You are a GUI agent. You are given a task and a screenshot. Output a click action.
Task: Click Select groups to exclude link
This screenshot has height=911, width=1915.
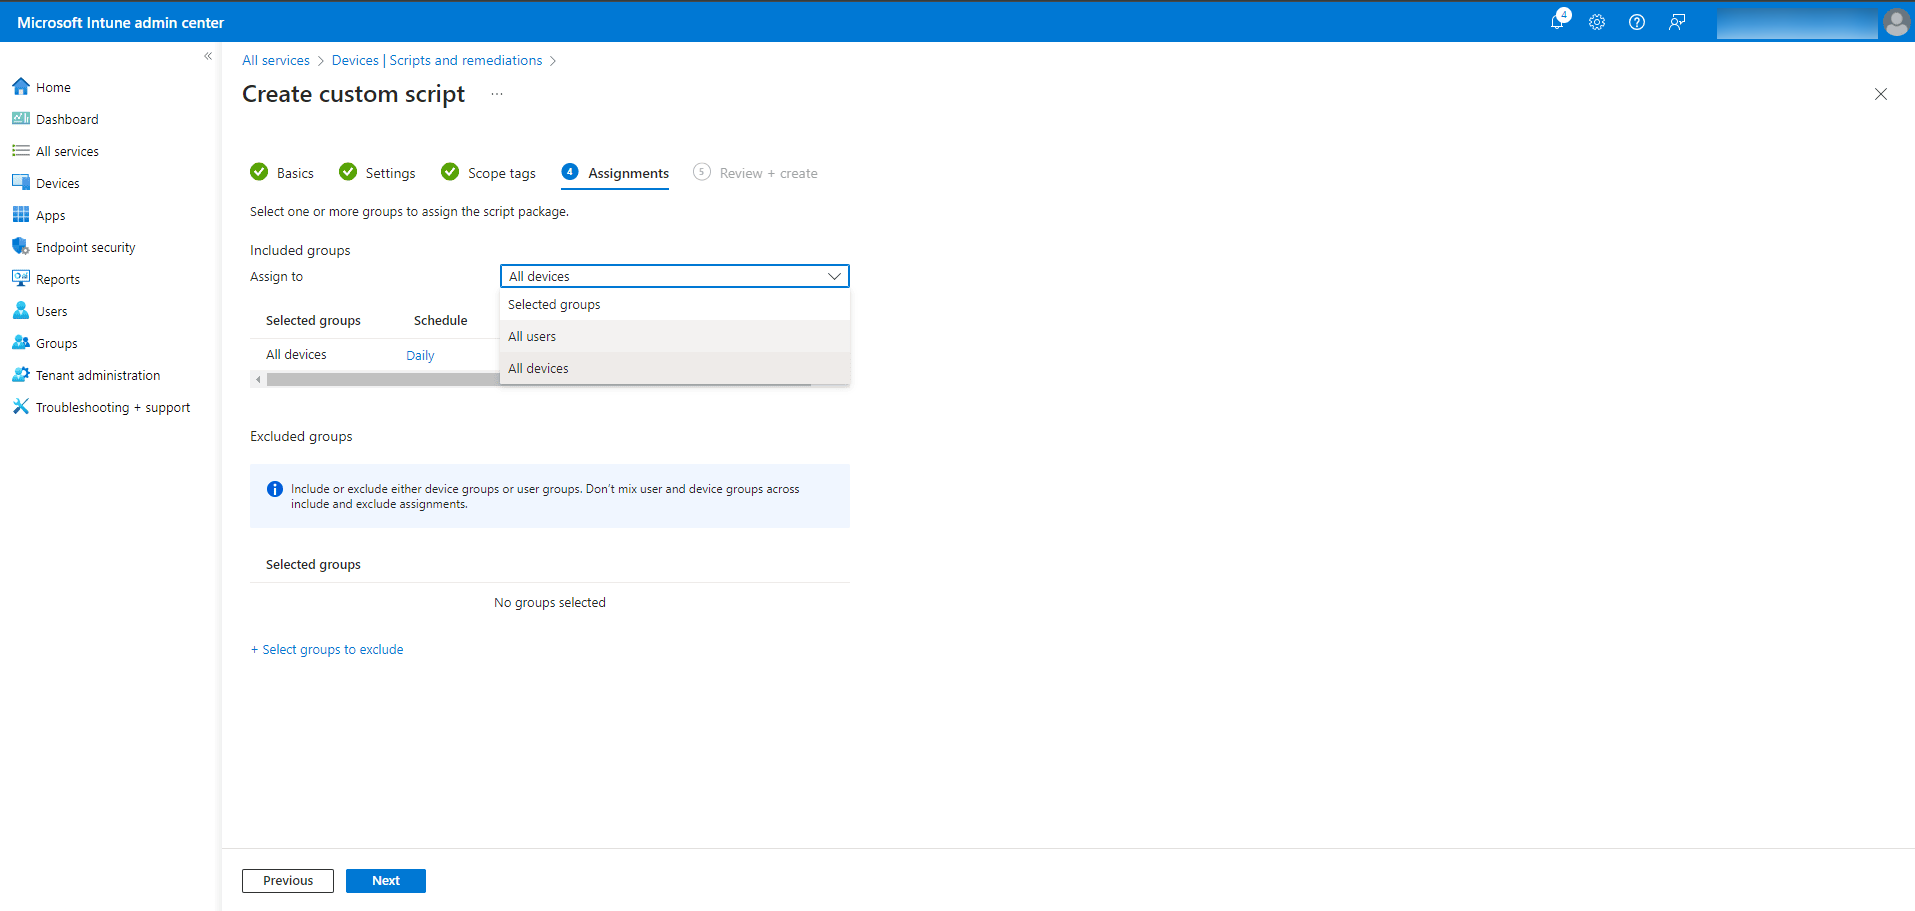click(327, 649)
